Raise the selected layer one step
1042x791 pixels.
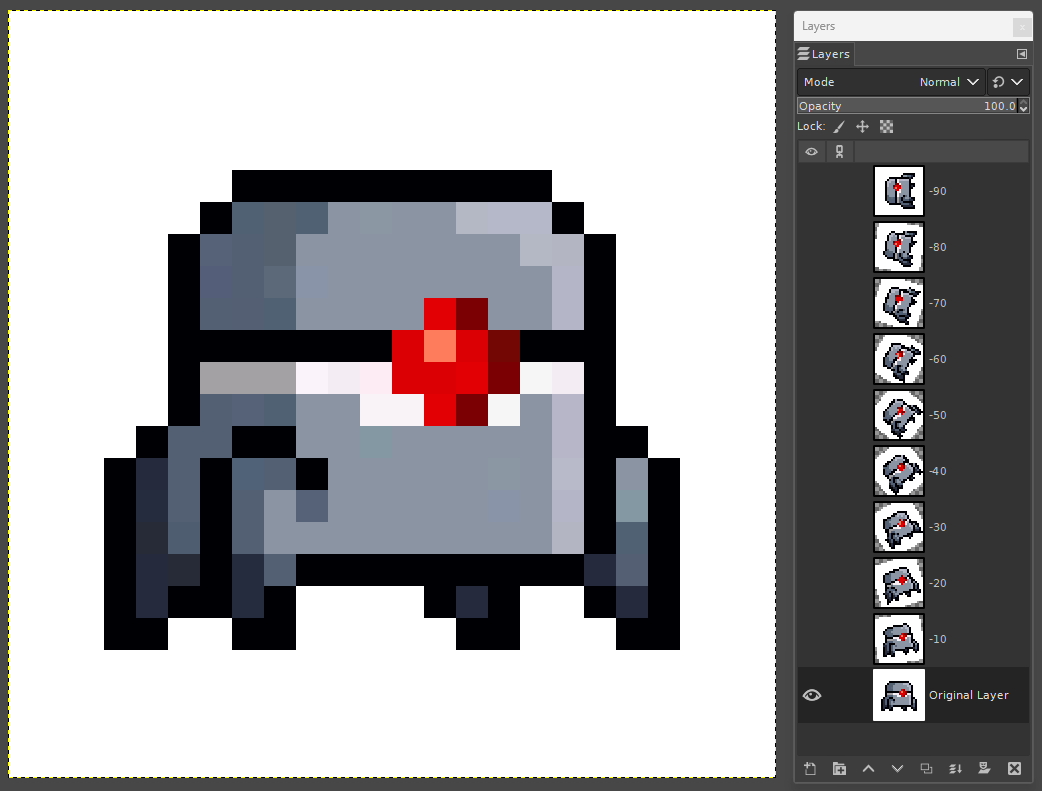869,768
